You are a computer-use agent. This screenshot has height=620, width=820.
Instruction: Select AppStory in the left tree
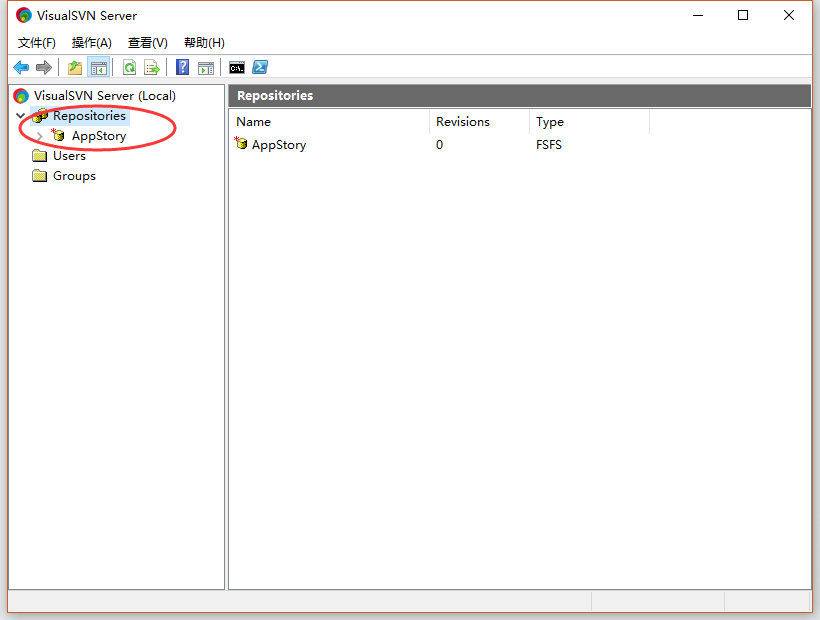tap(99, 136)
